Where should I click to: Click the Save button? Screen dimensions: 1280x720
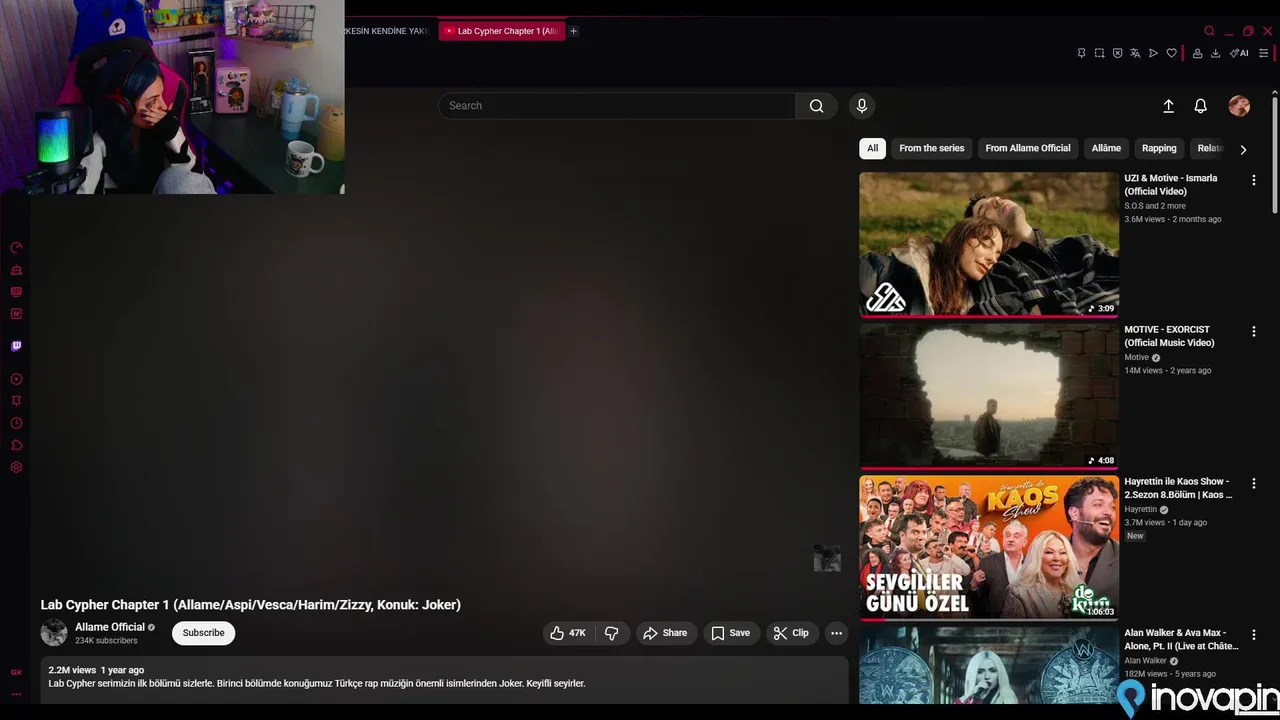click(730, 633)
